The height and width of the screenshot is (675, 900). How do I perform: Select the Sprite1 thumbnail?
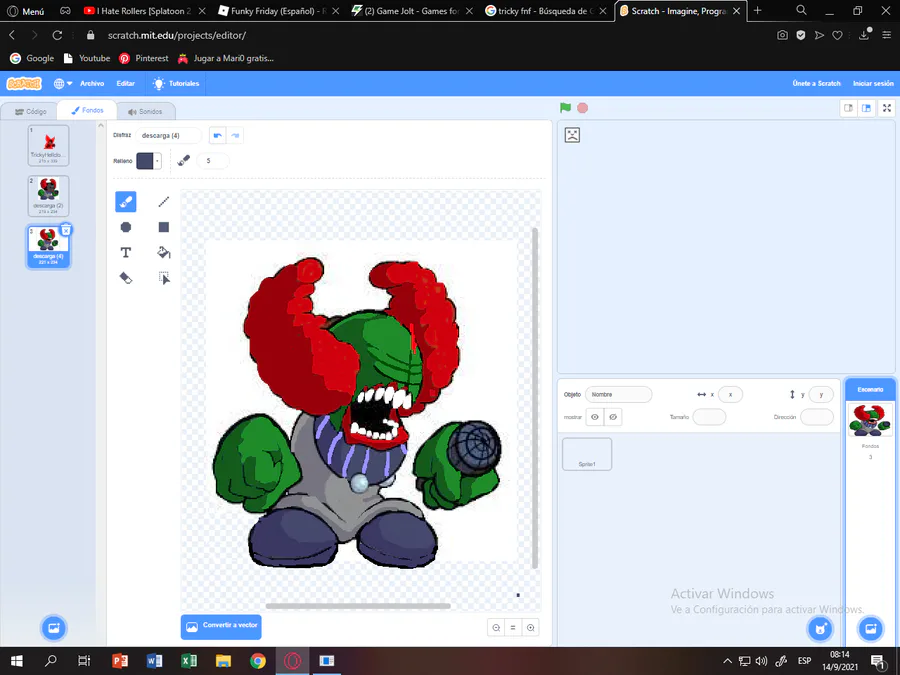[587, 454]
